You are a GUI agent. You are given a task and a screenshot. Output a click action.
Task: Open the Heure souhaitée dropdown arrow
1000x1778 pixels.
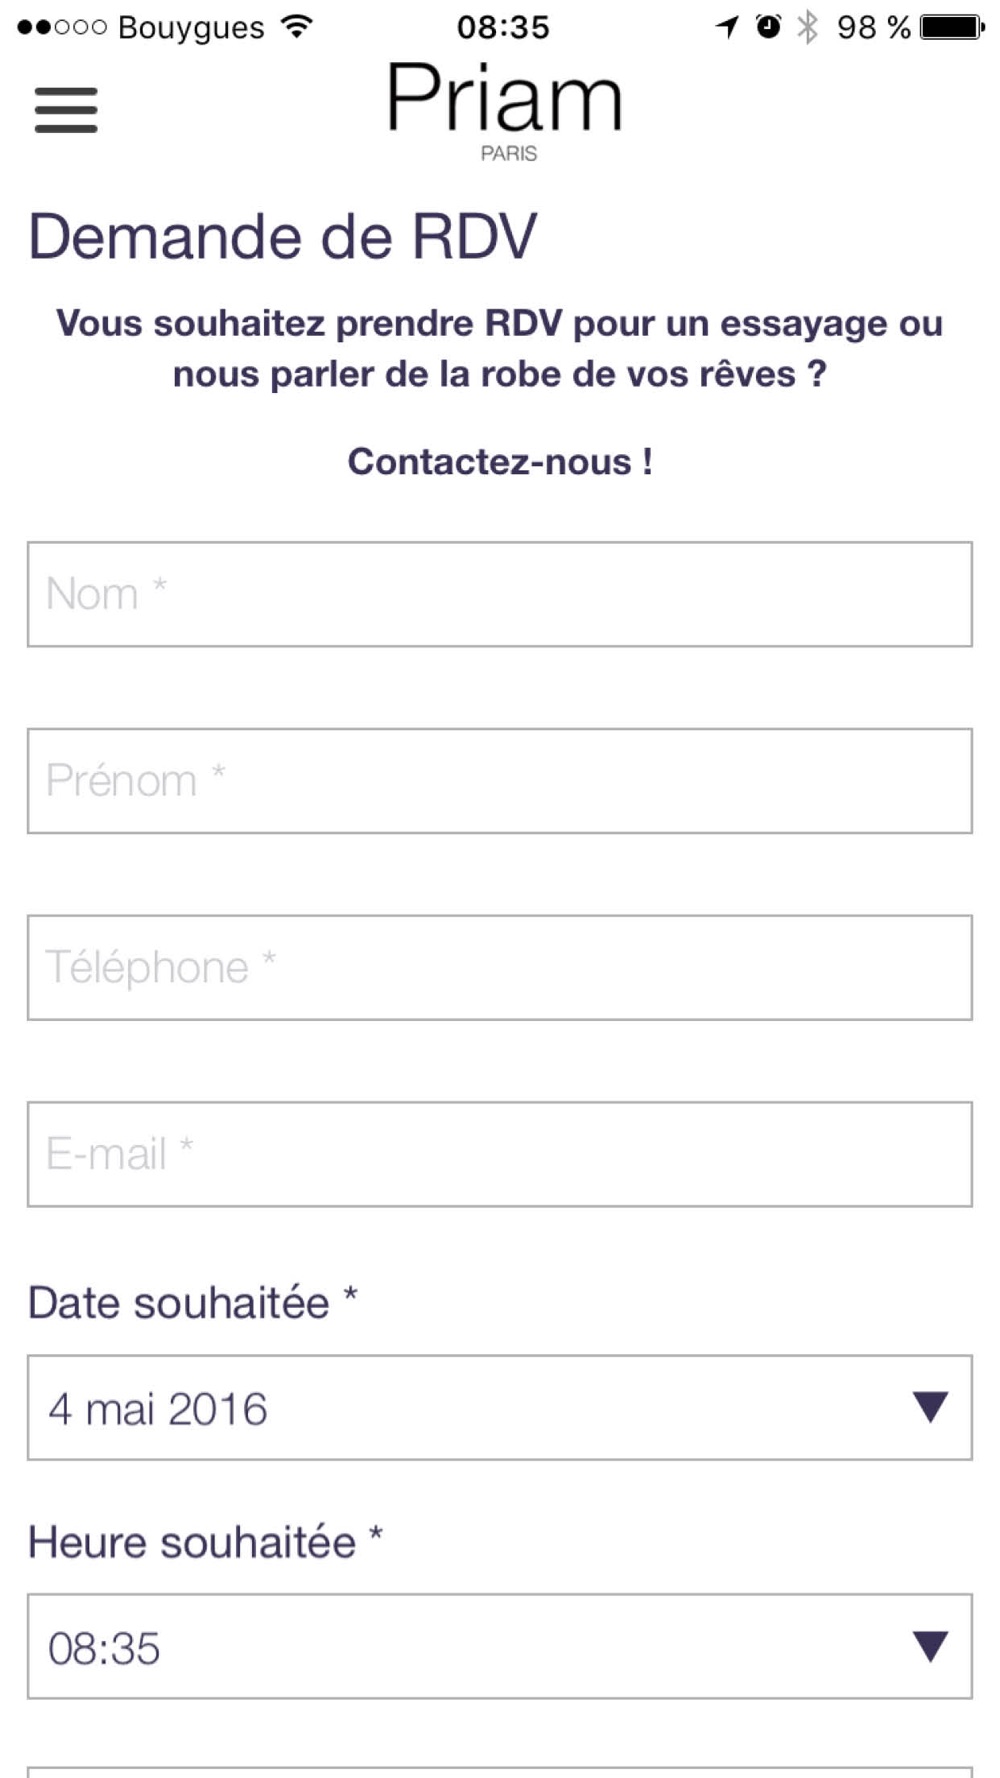point(930,1646)
